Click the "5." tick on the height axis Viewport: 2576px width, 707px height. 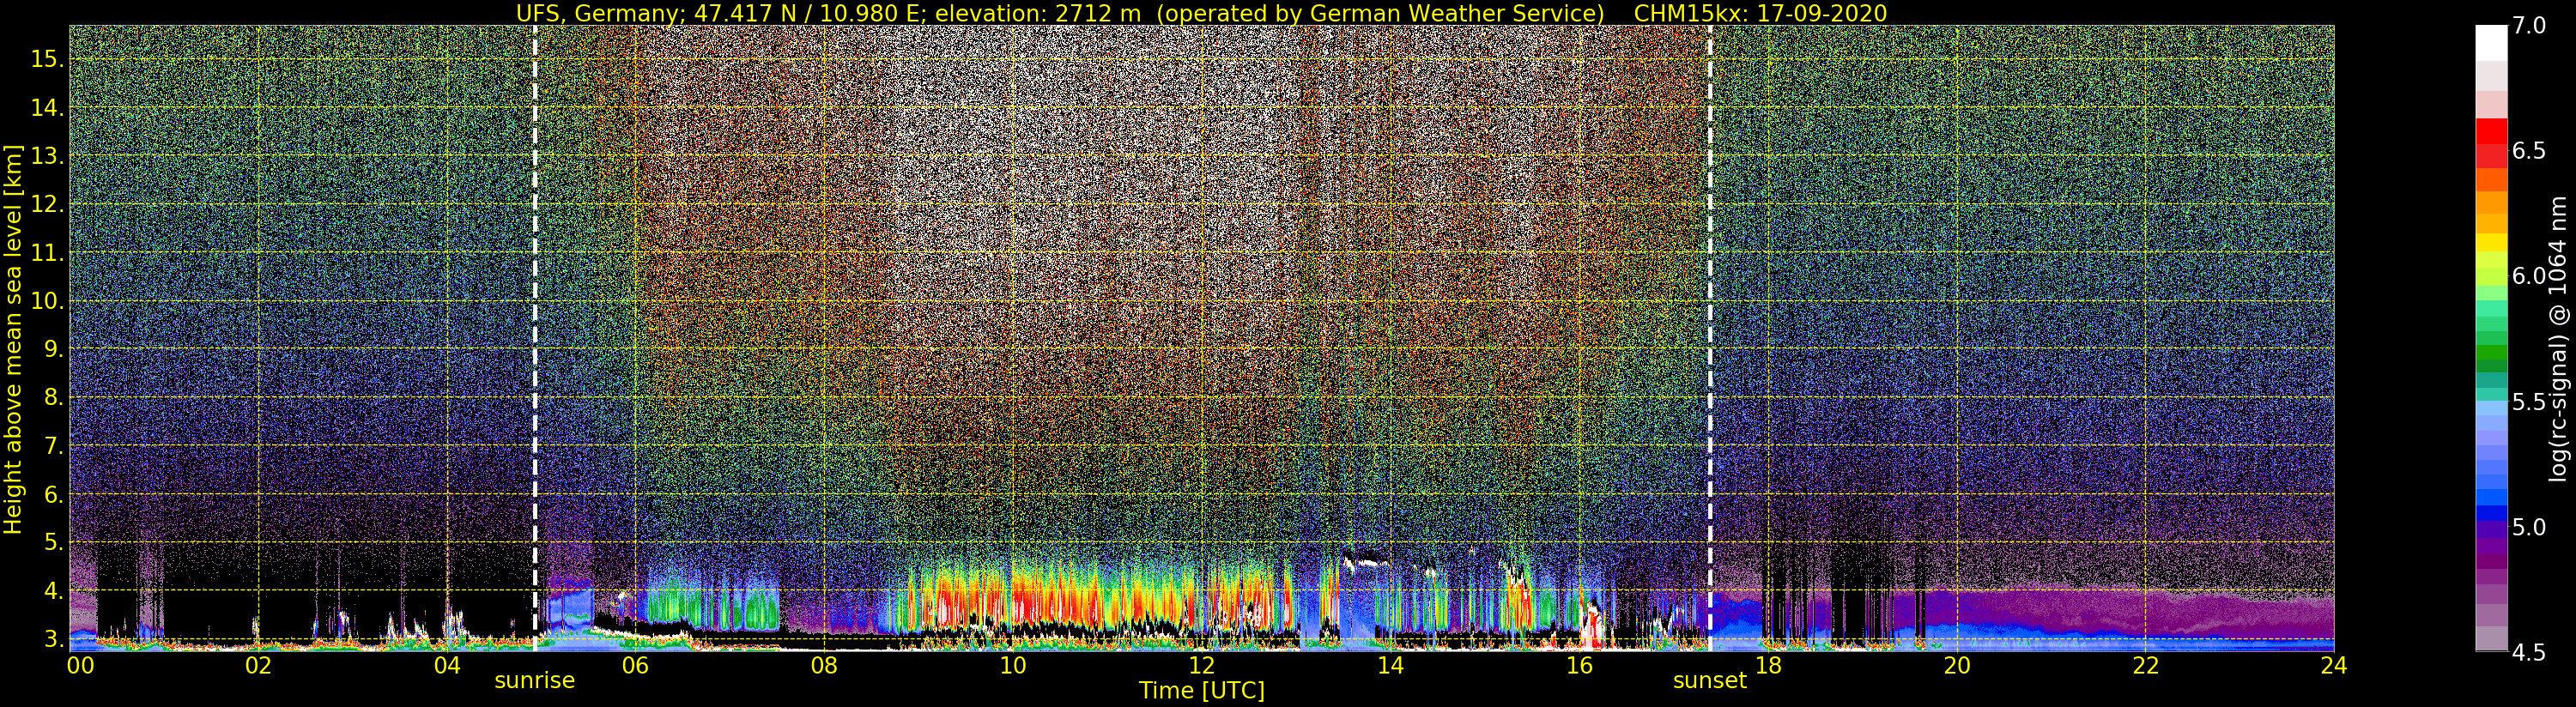coord(52,542)
